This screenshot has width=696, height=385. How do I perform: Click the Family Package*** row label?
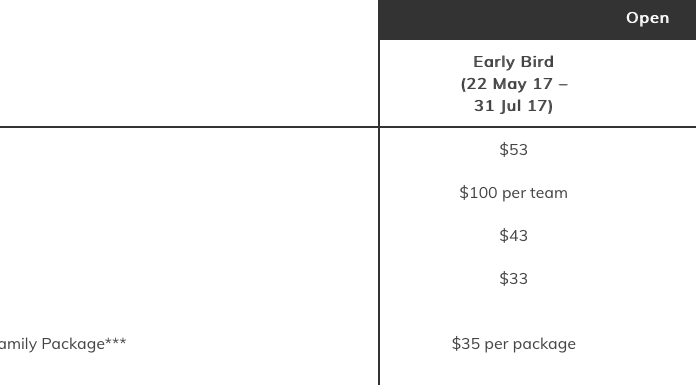pyautogui.click(x=63, y=344)
